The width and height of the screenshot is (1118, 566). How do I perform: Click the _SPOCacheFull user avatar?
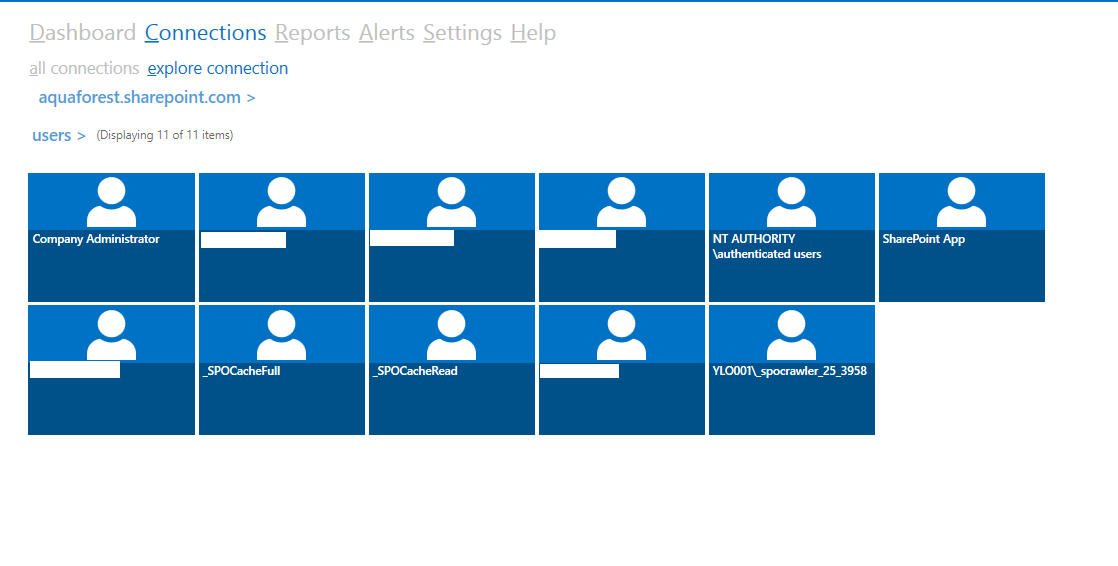tap(281, 335)
